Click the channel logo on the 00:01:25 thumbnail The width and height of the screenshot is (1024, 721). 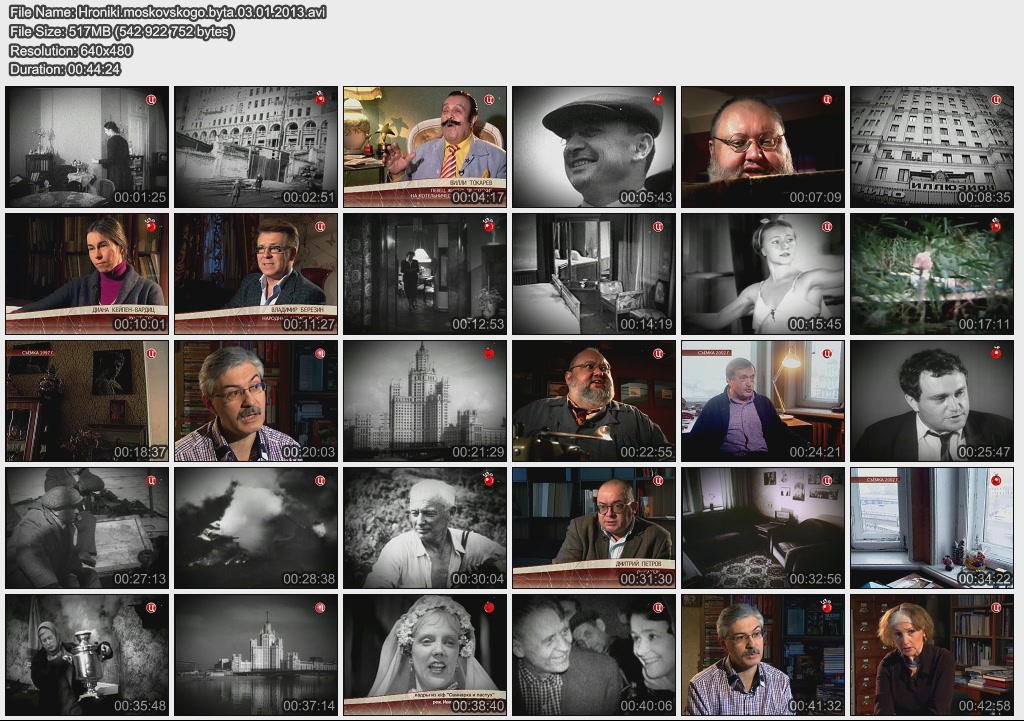[152, 99]
